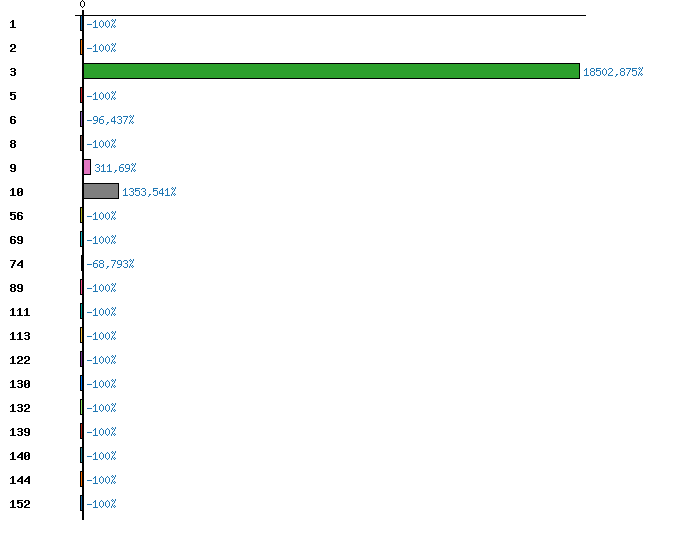The height and width of the screenshot is (549, 700).
Task: Select row label 10 on the left axis
Action: 16,192
